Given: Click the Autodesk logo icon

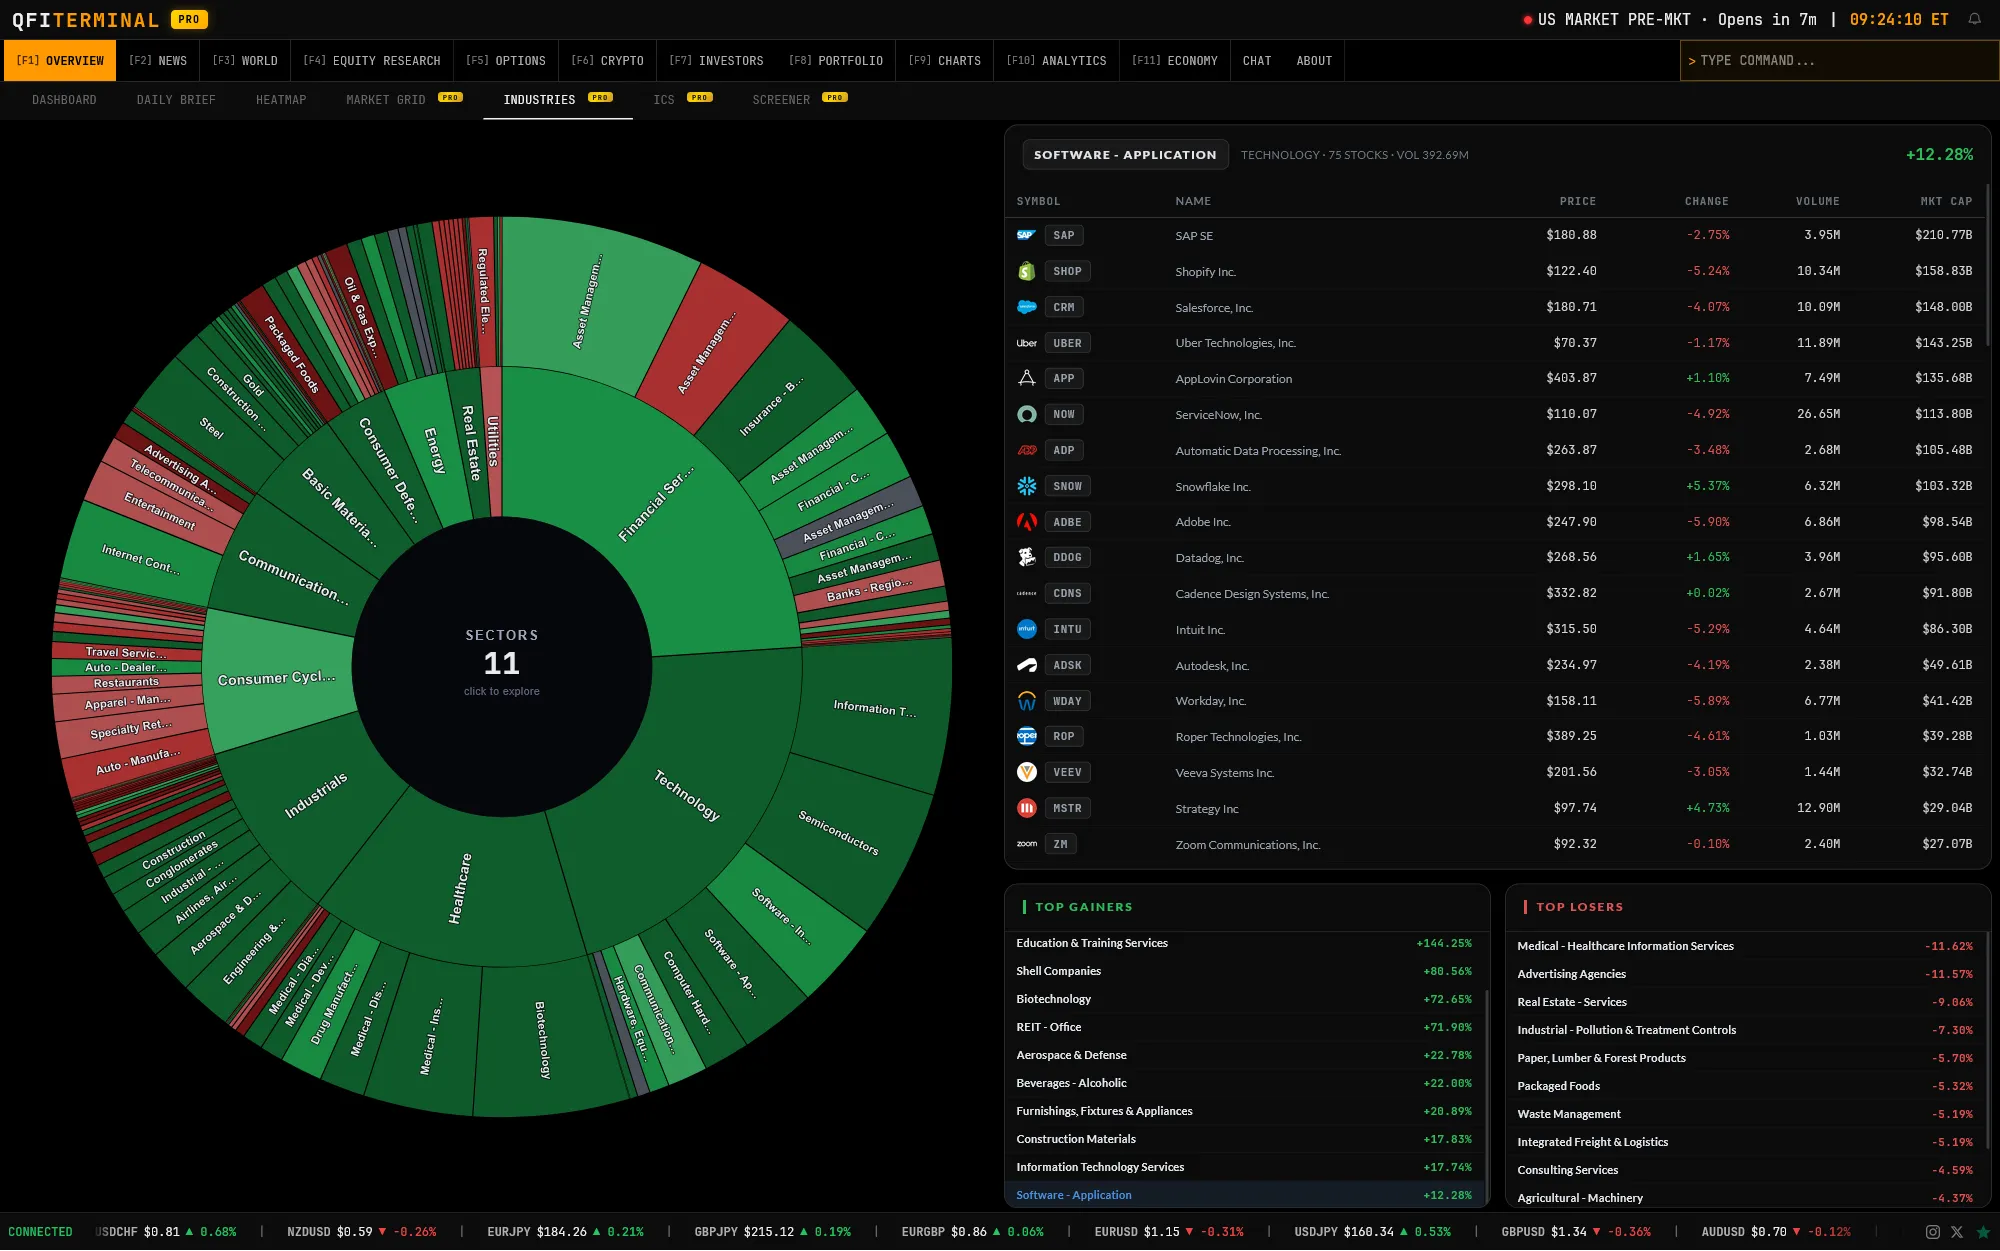Looking at the screenshot, I should coord(1026,665).
